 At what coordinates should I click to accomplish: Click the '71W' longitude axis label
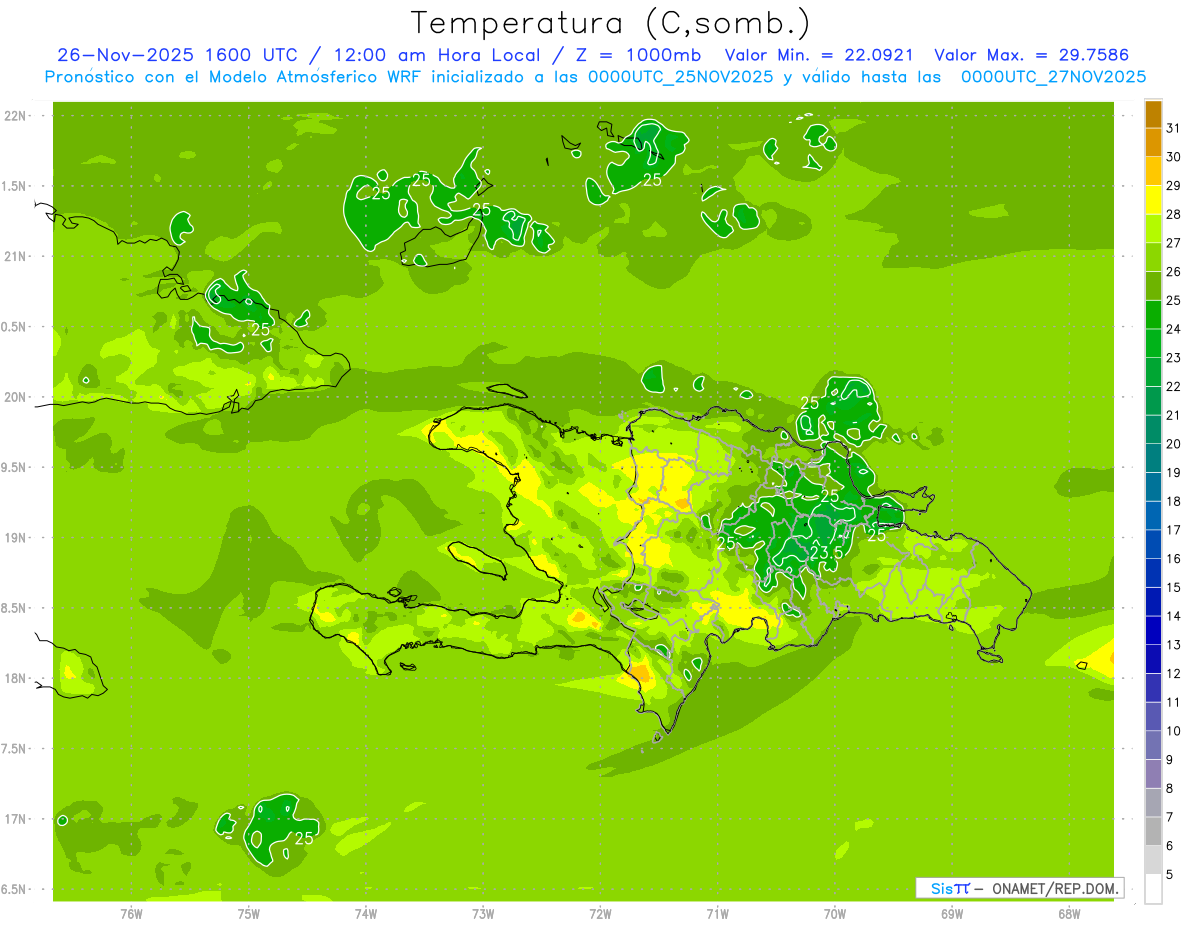[x=717, y=913]
